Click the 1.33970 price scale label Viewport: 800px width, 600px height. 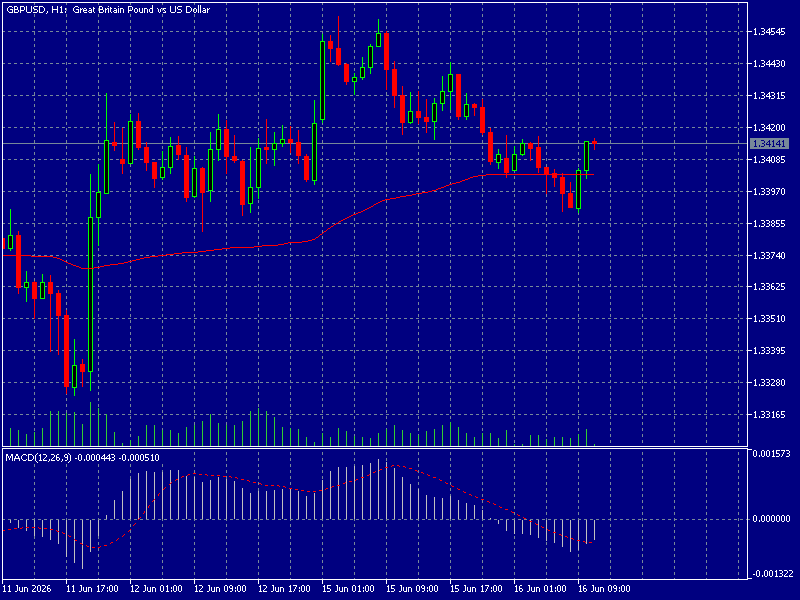point(769,192)
